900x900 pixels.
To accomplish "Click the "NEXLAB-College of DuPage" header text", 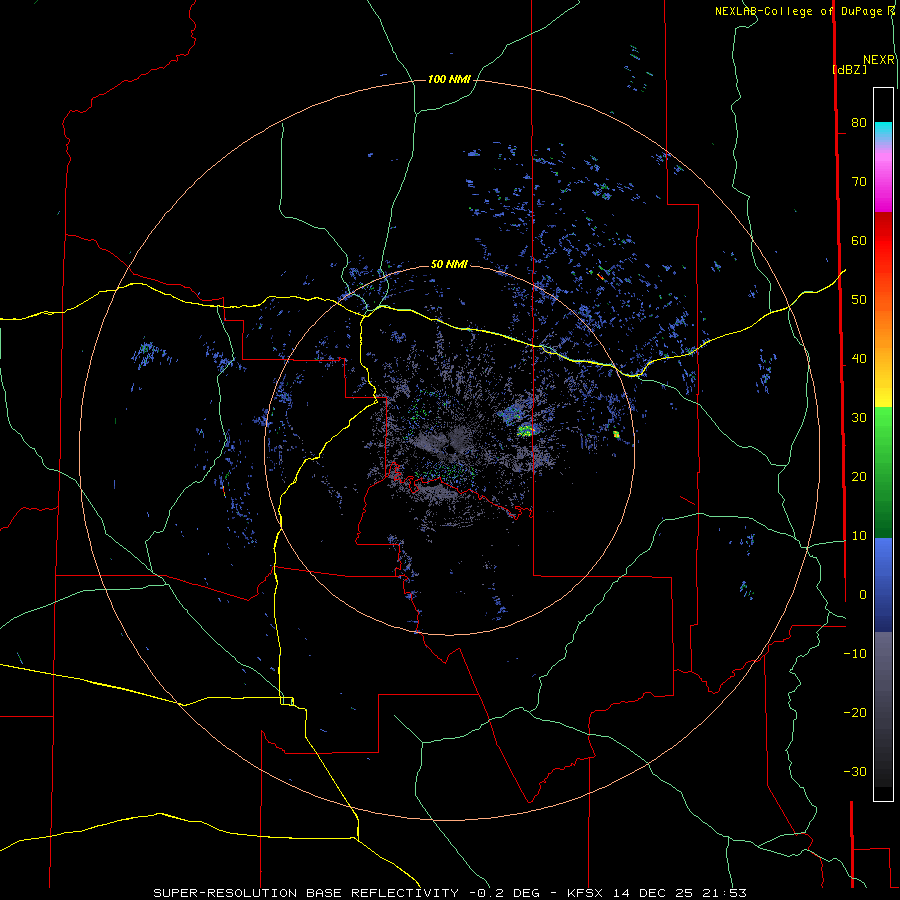I will tap(798, 11).
